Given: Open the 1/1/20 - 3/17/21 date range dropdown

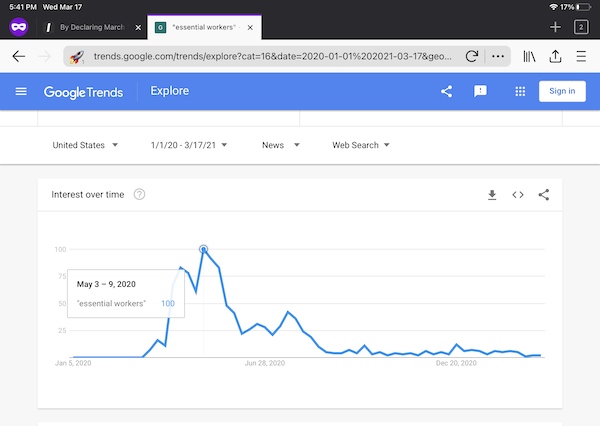Looking at the screenshot, I should pyautogui.click(x=189, y=145).
